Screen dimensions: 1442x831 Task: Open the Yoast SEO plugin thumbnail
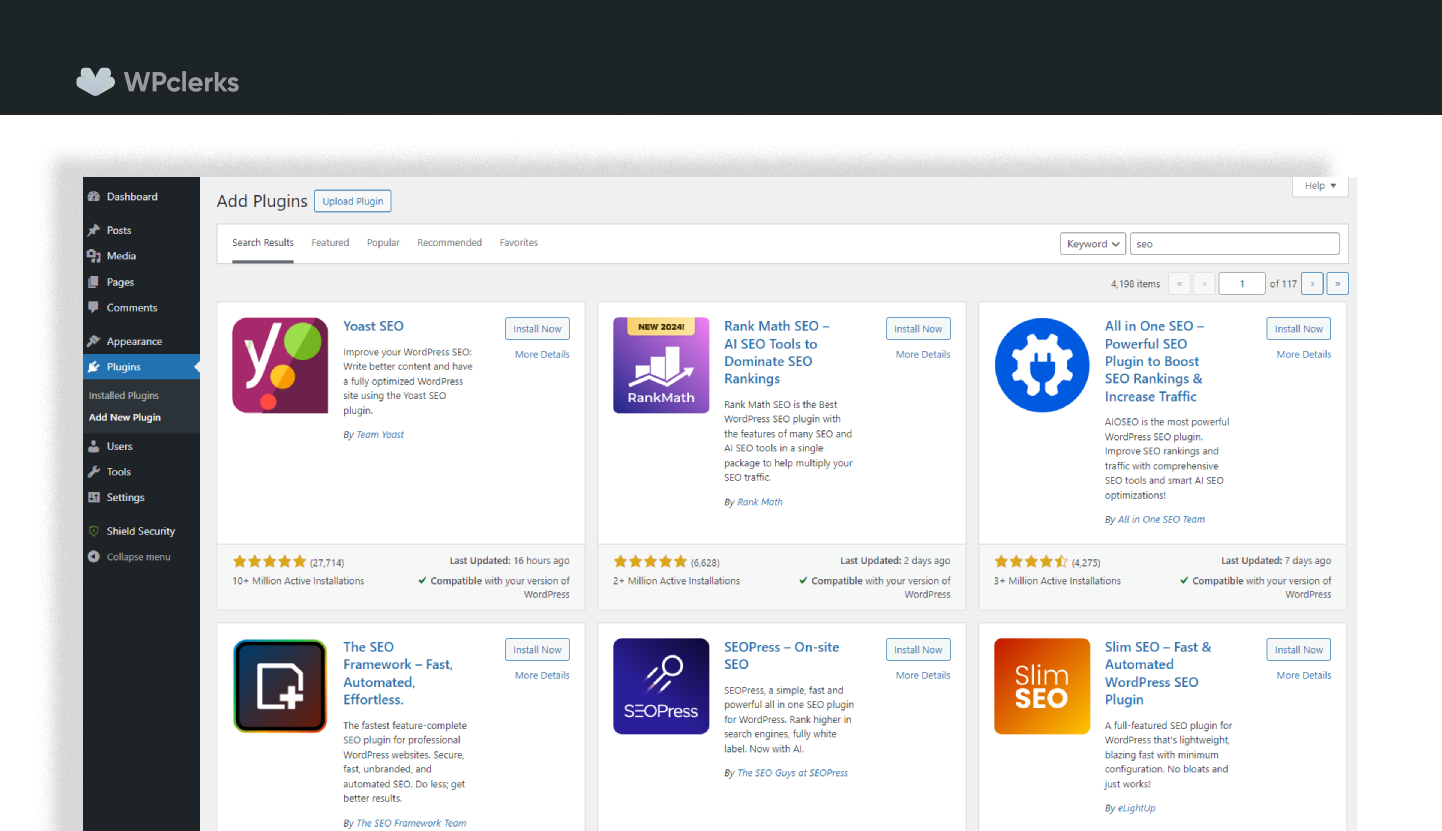tap(280, 366)
